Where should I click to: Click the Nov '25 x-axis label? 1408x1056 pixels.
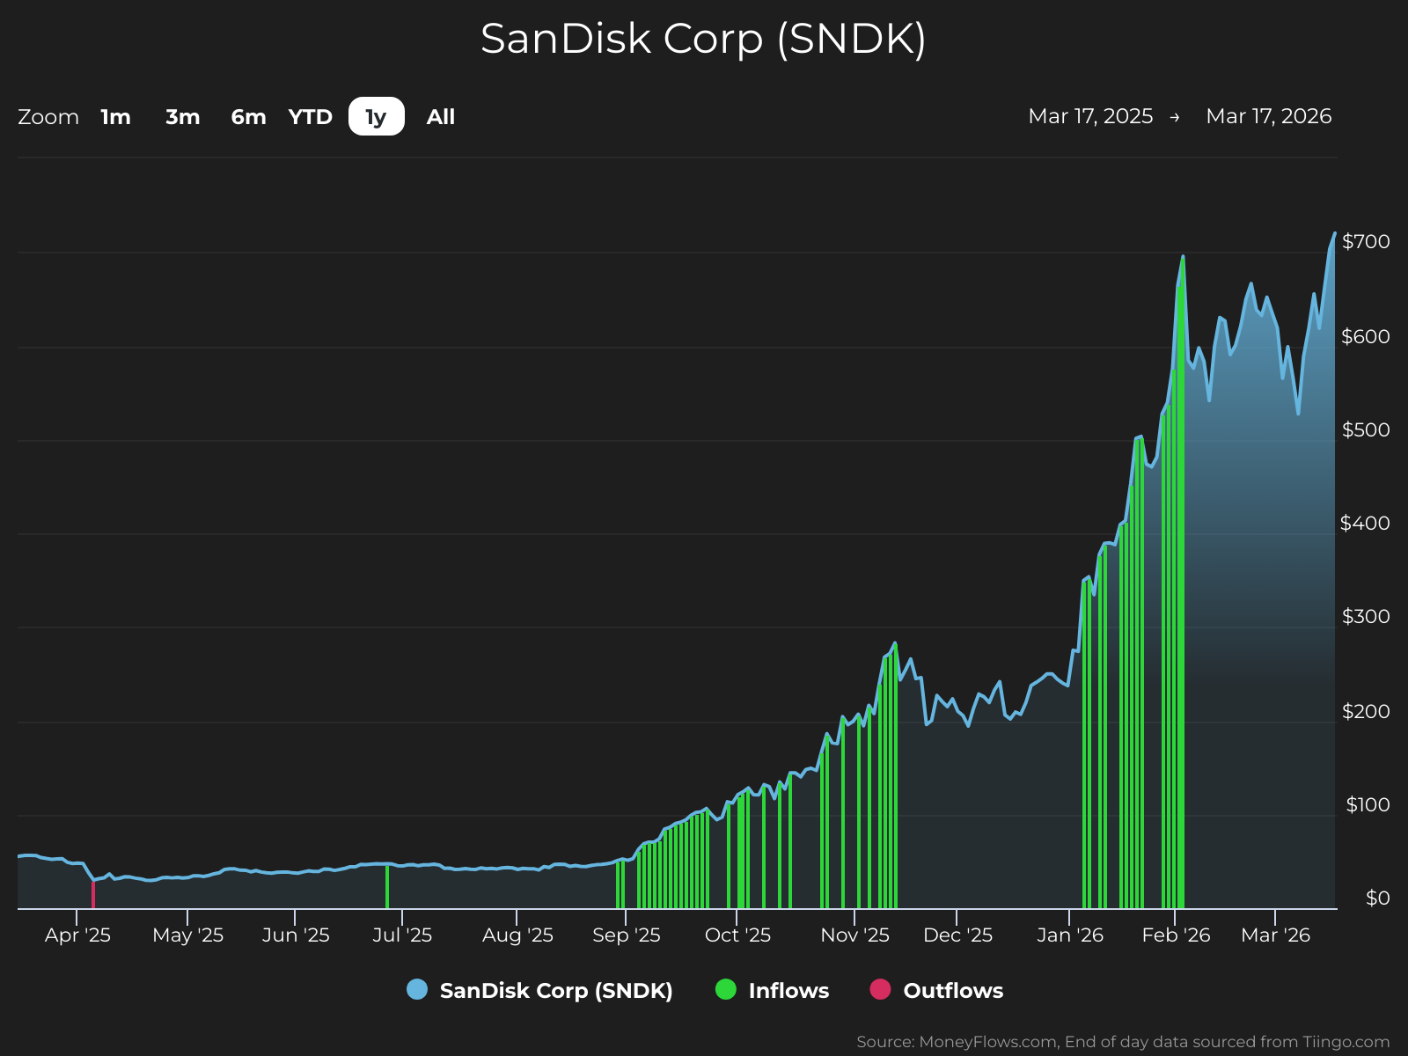pyautogui.click(x=855, y=935)
